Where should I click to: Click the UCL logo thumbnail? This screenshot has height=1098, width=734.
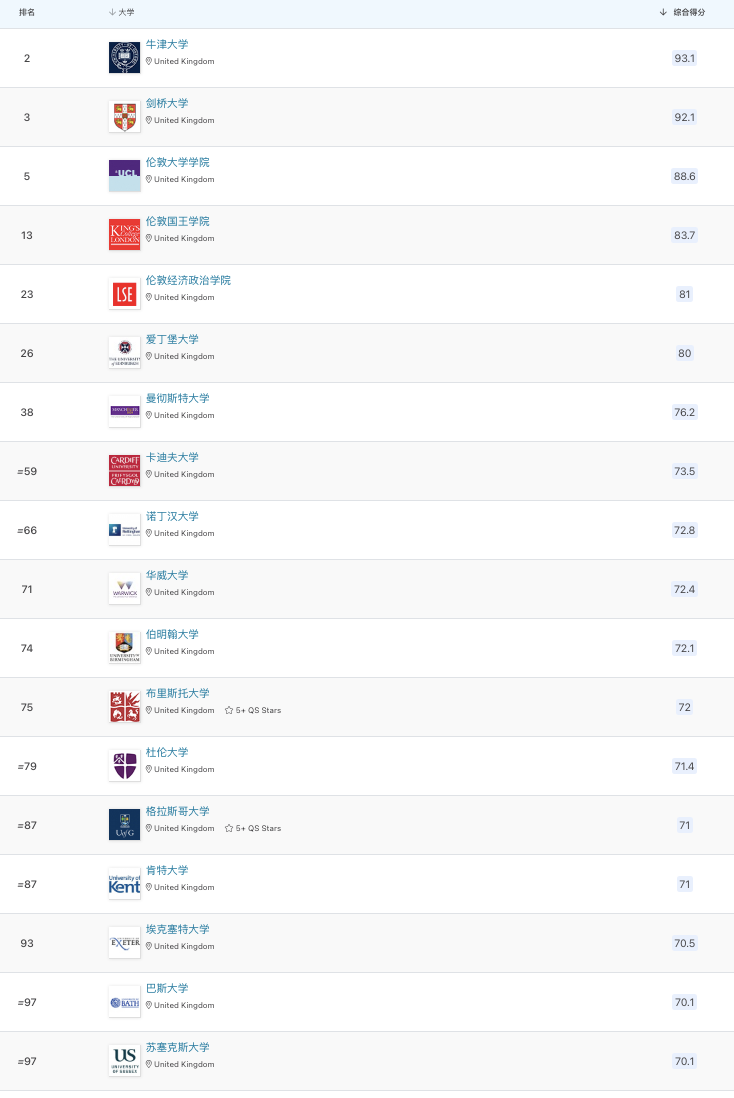pos(124,176)
